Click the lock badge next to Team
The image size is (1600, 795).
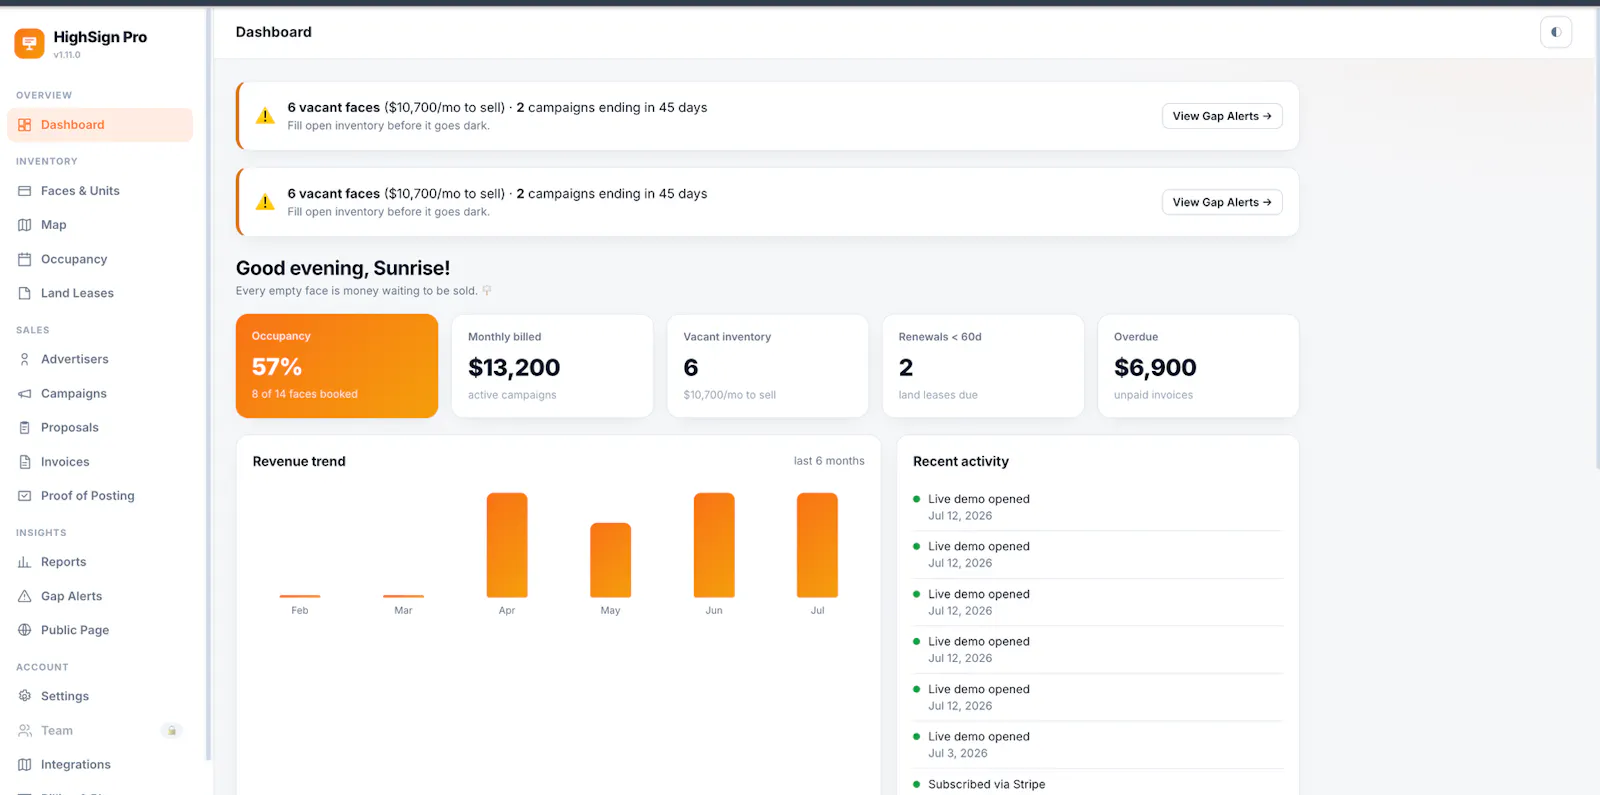click(172, 731)
